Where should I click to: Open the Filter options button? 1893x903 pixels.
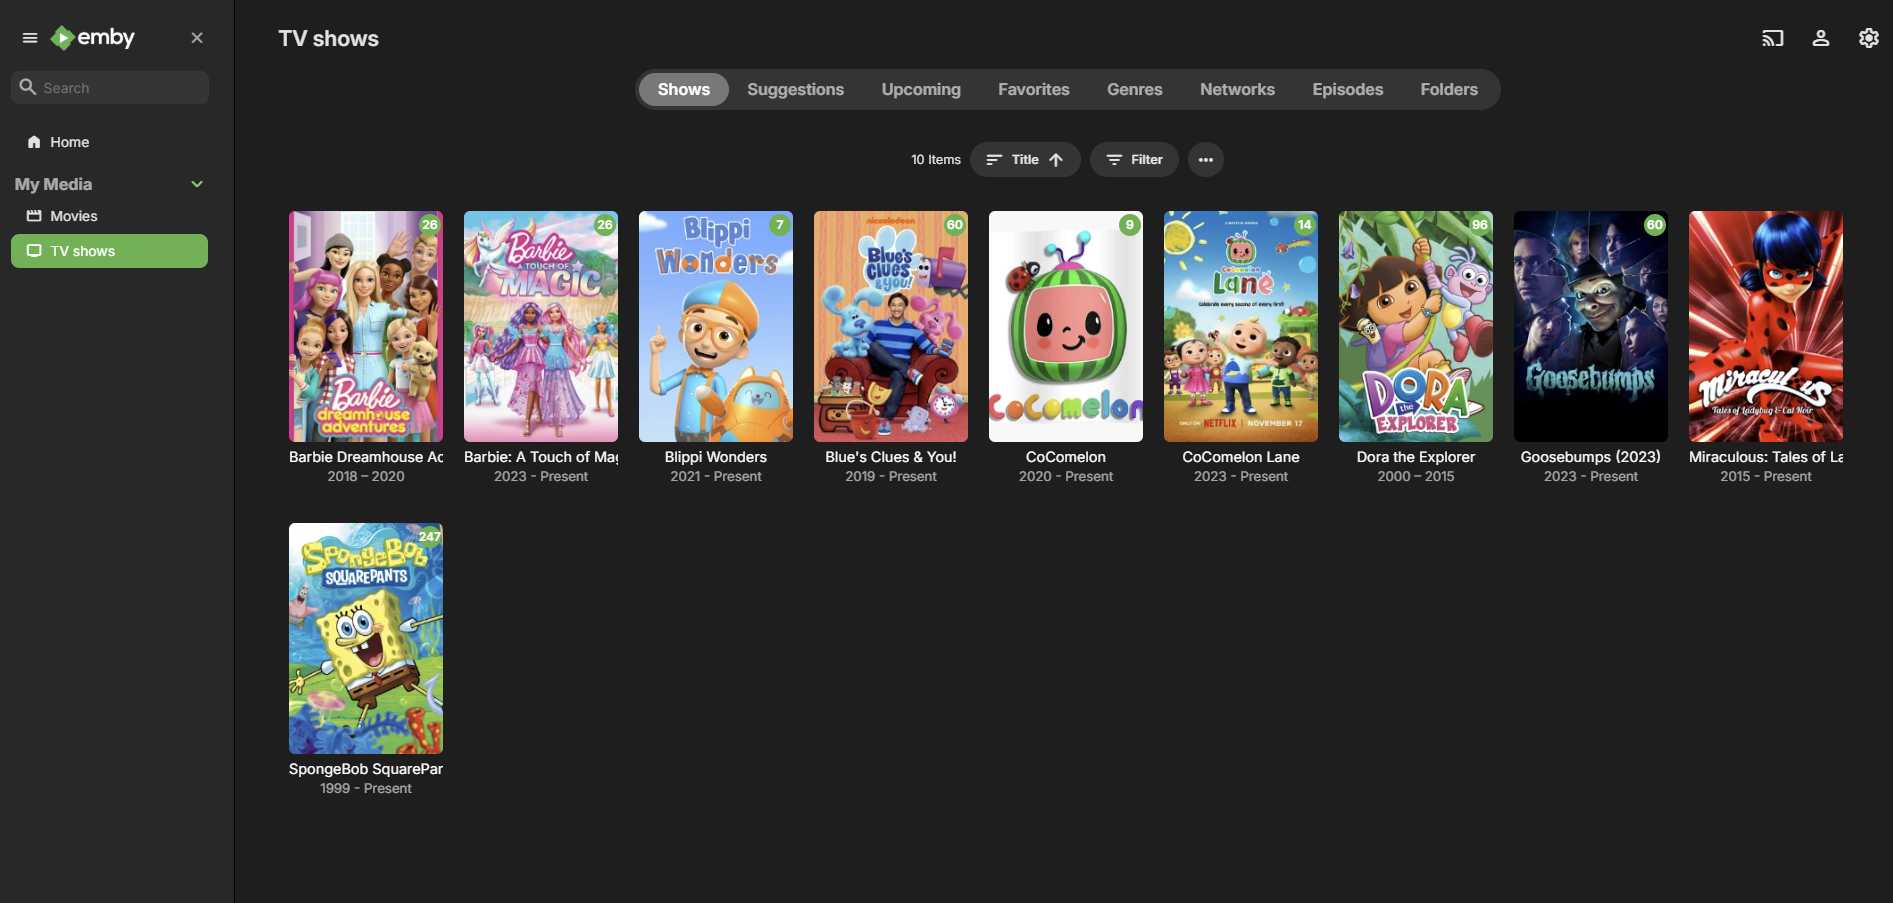coord(1134,160)
